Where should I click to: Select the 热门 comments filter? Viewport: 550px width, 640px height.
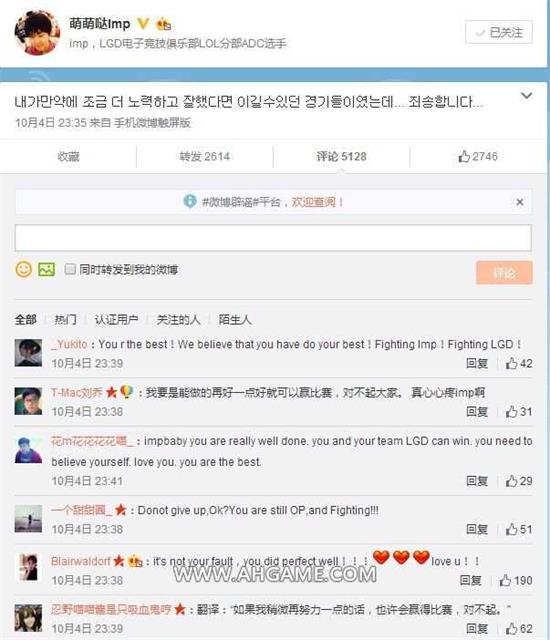[x=65, y=319]
